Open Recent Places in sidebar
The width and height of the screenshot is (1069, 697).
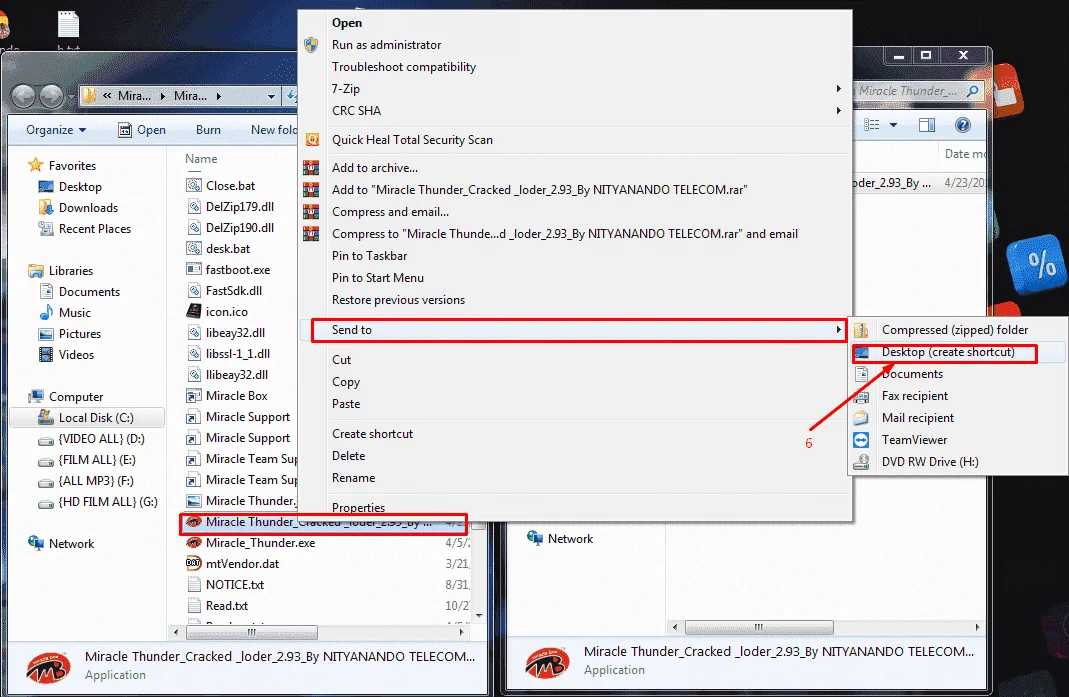[x=85, y=229]
